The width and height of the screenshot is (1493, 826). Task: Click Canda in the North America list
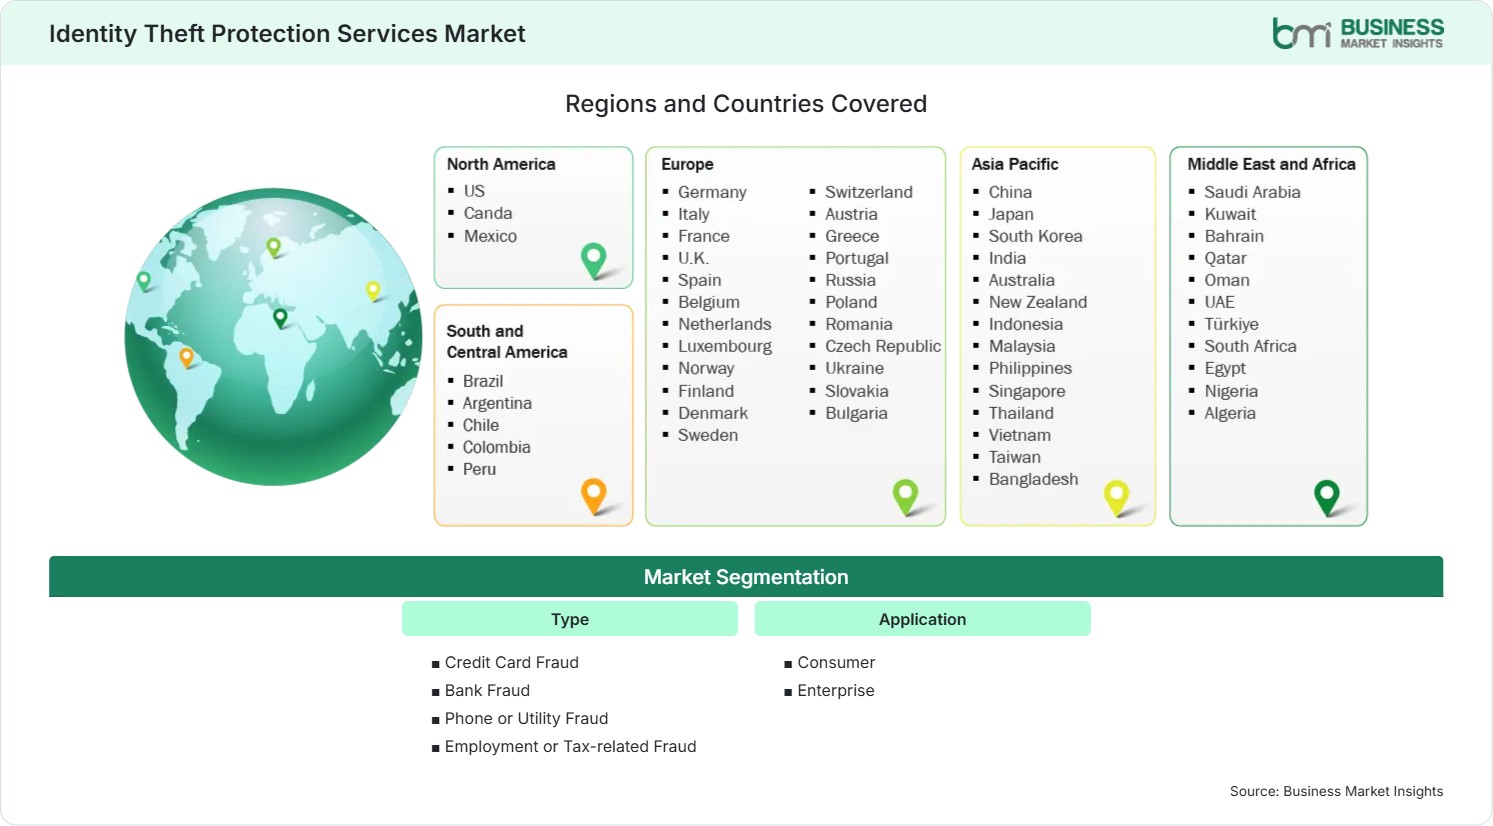coord(488,213)
